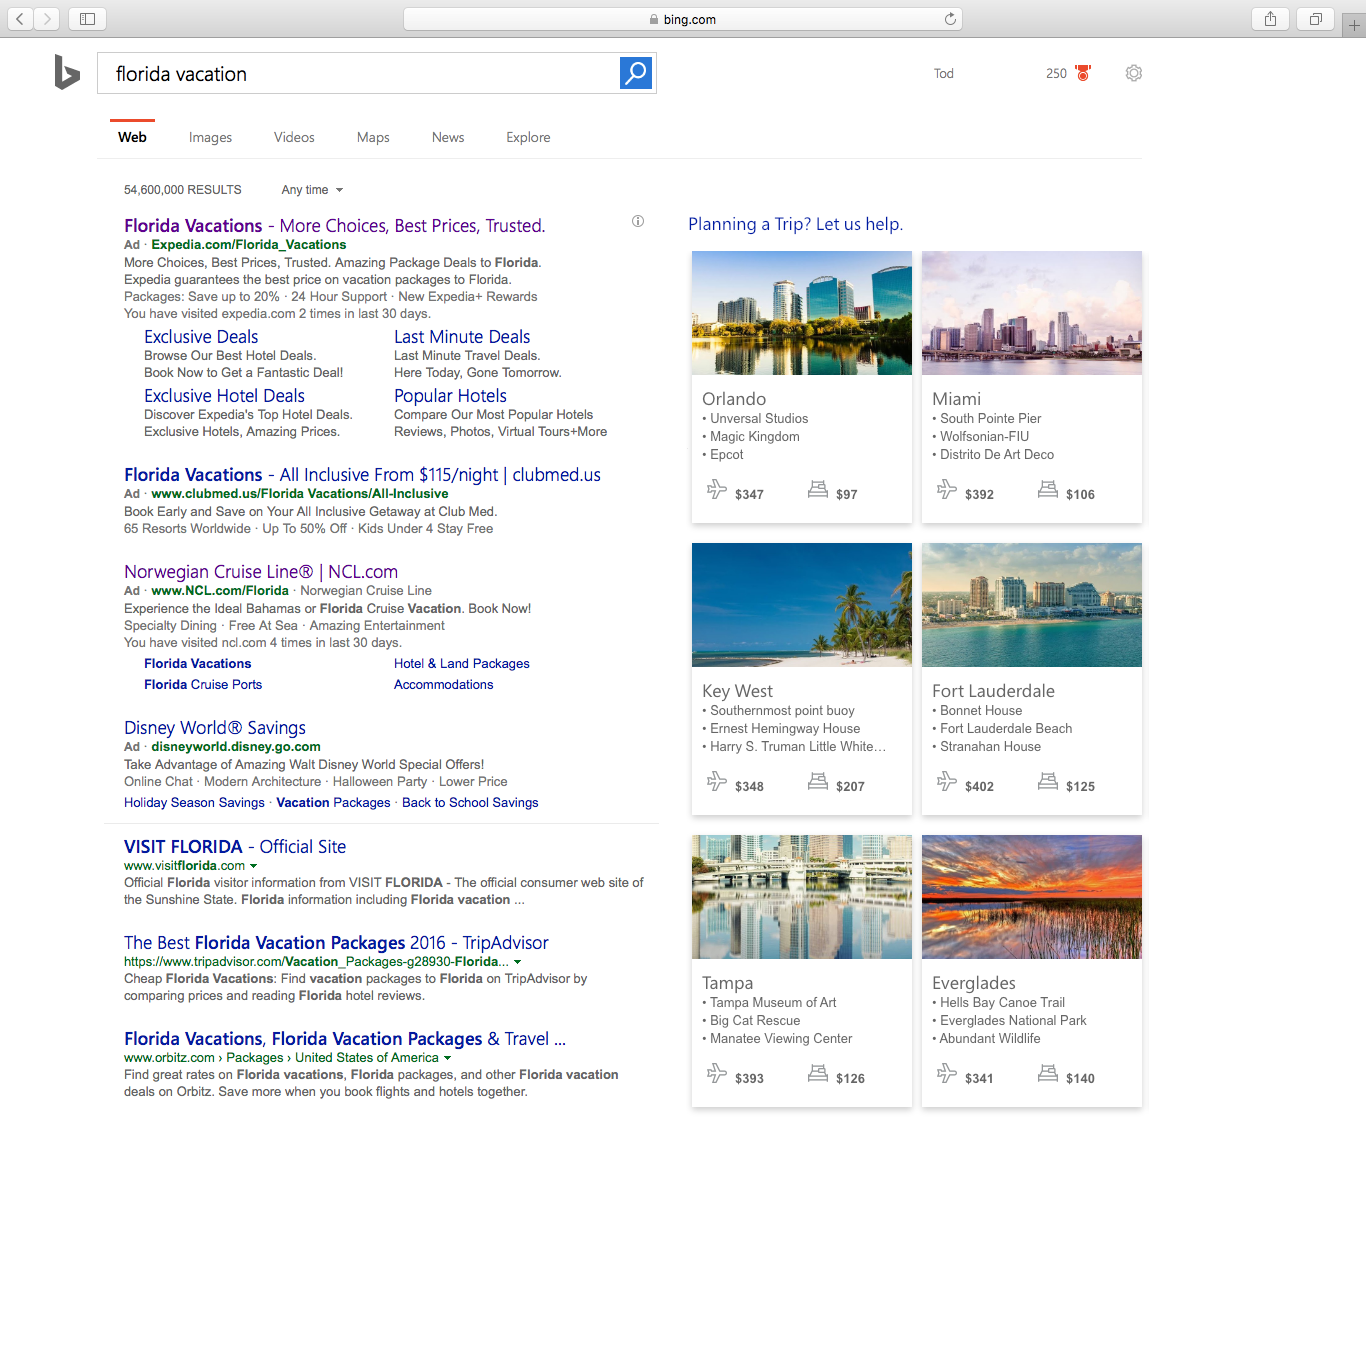
Task: Open the clubmed.us All Inclusive ad link
Action: [362, 475]
